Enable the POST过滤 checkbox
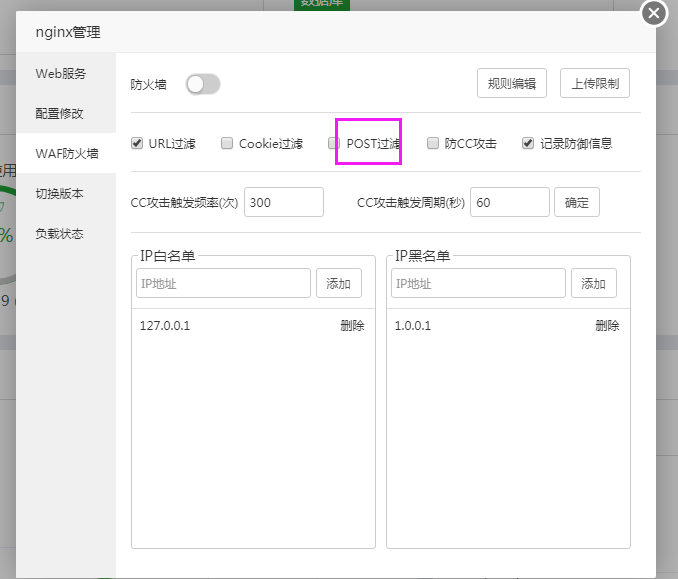This screenshot has width=678, height=579. click(333, 143)
